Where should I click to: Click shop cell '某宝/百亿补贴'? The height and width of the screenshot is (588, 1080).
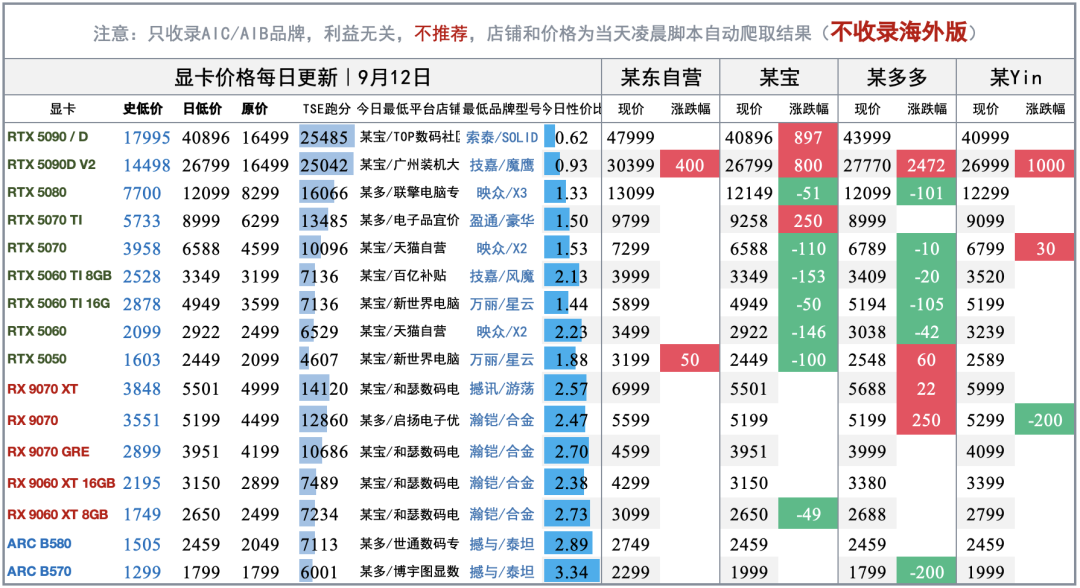[x=403, y=276]
